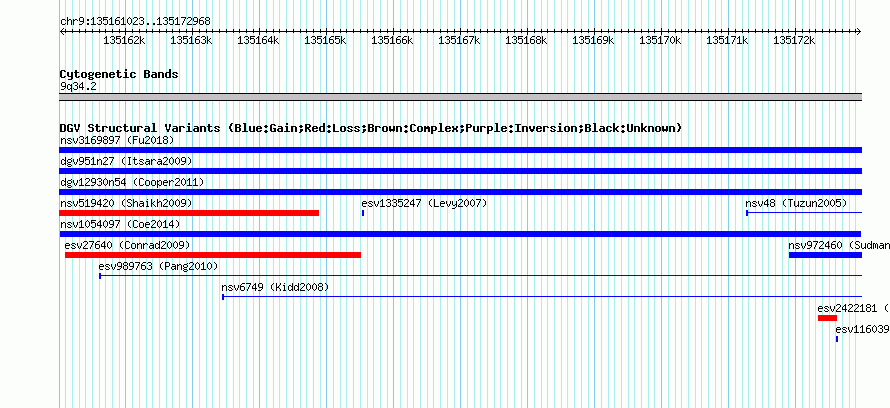This screenshot has height=408, width=890.
Task: Click the red nsv519420 (Shaikh2009) loss bar
Action: tap(189, 213)
